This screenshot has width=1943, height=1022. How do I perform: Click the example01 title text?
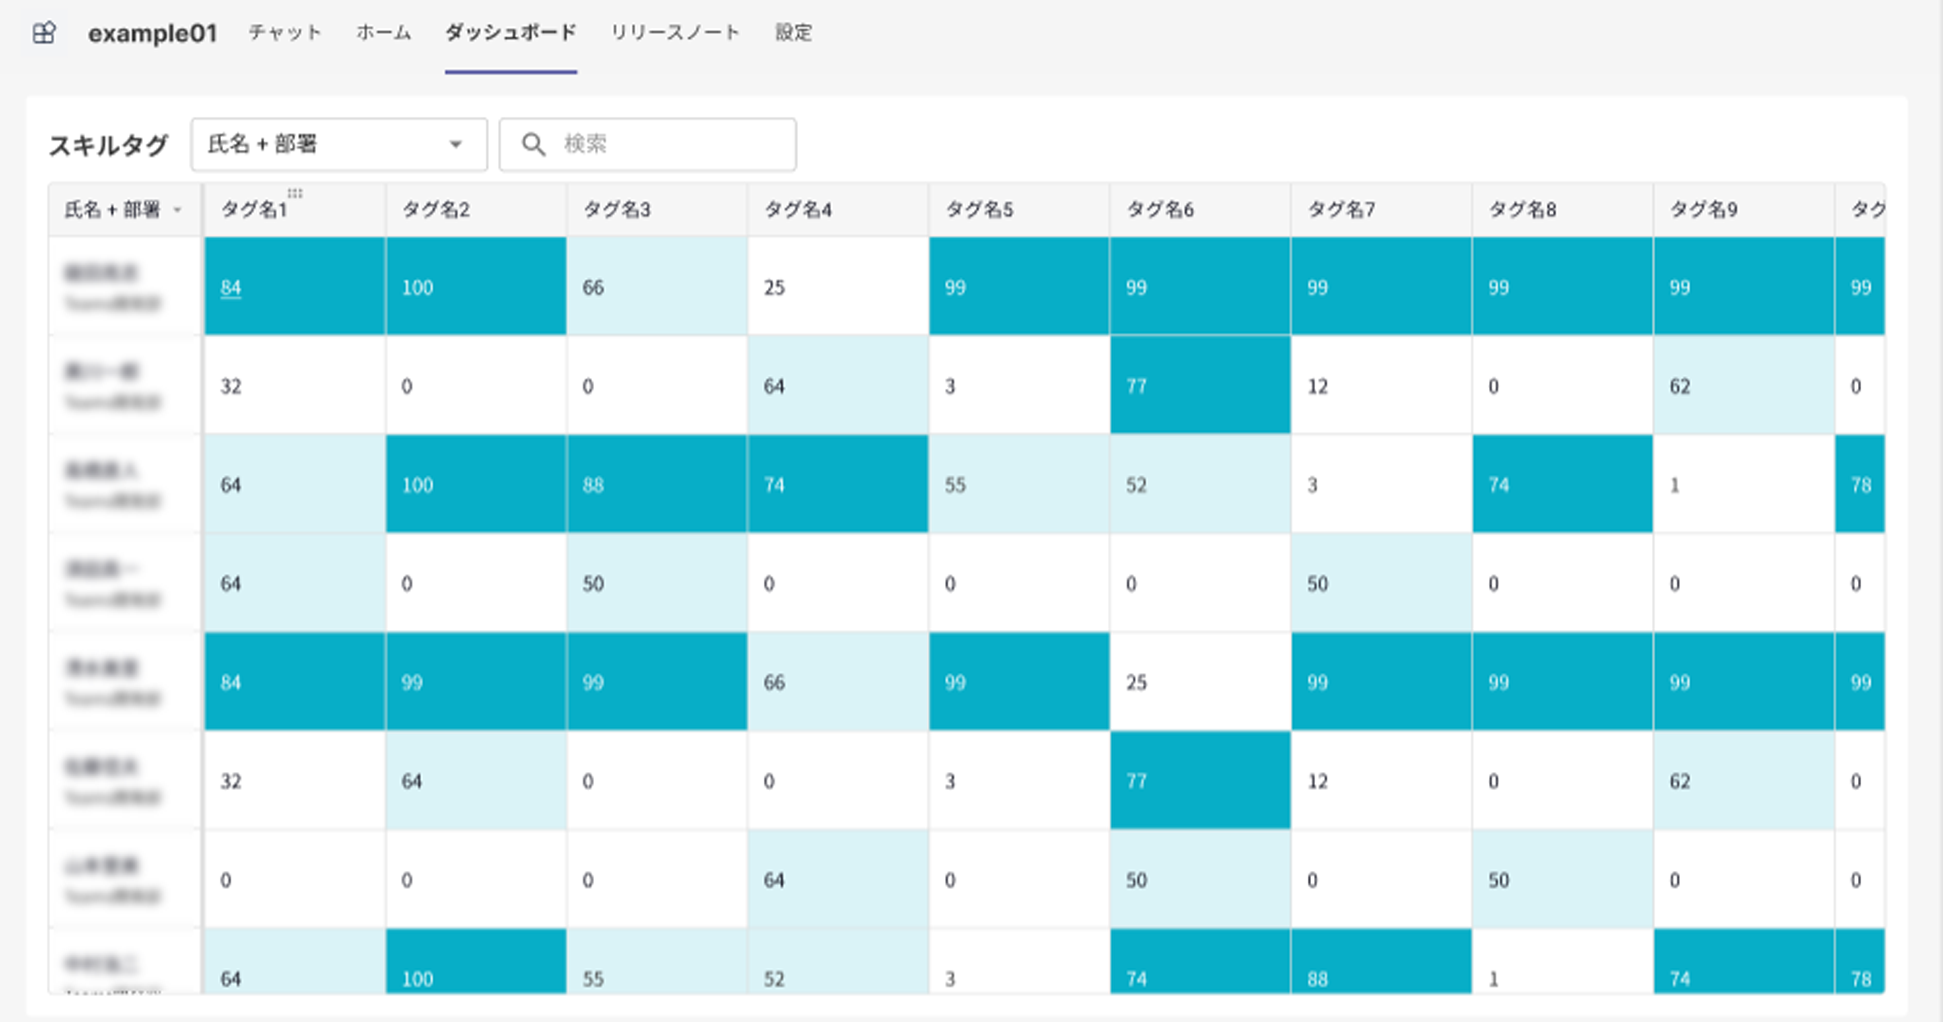pyautogui.click(x=152, y=33)
